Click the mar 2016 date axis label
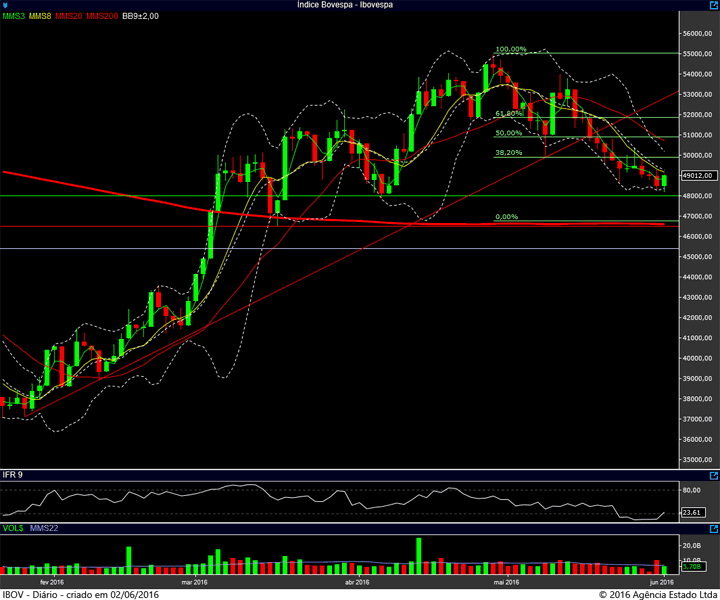This screenshot has width=720, height=600. [x=194, y=582]
